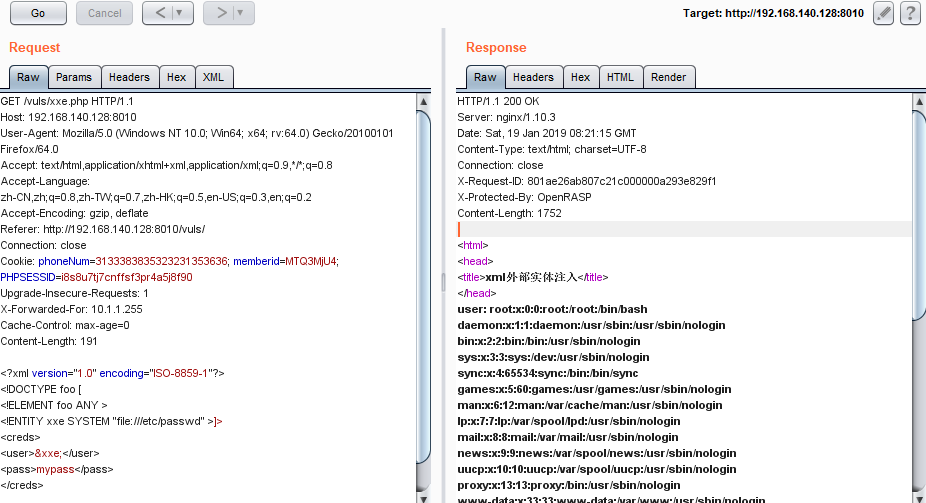This screenshot has height=503, width=926.
Task: Click the 'Content-Length: 1752' response header
Action: click(x=509, y=213)
